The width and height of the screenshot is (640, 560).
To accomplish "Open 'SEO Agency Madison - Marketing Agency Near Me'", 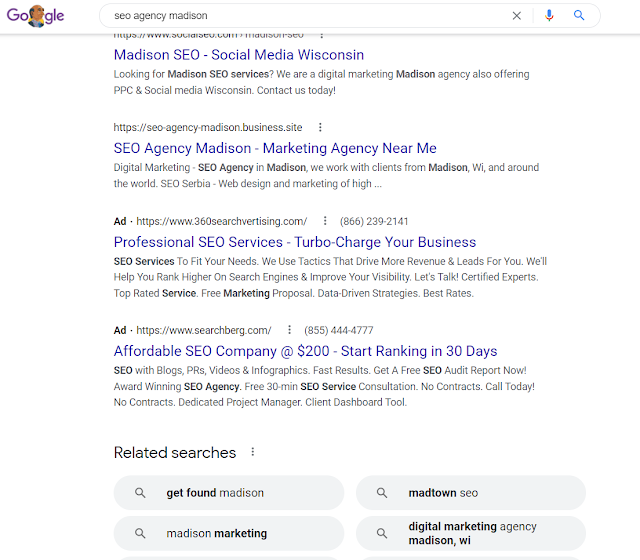I will 275,148.
